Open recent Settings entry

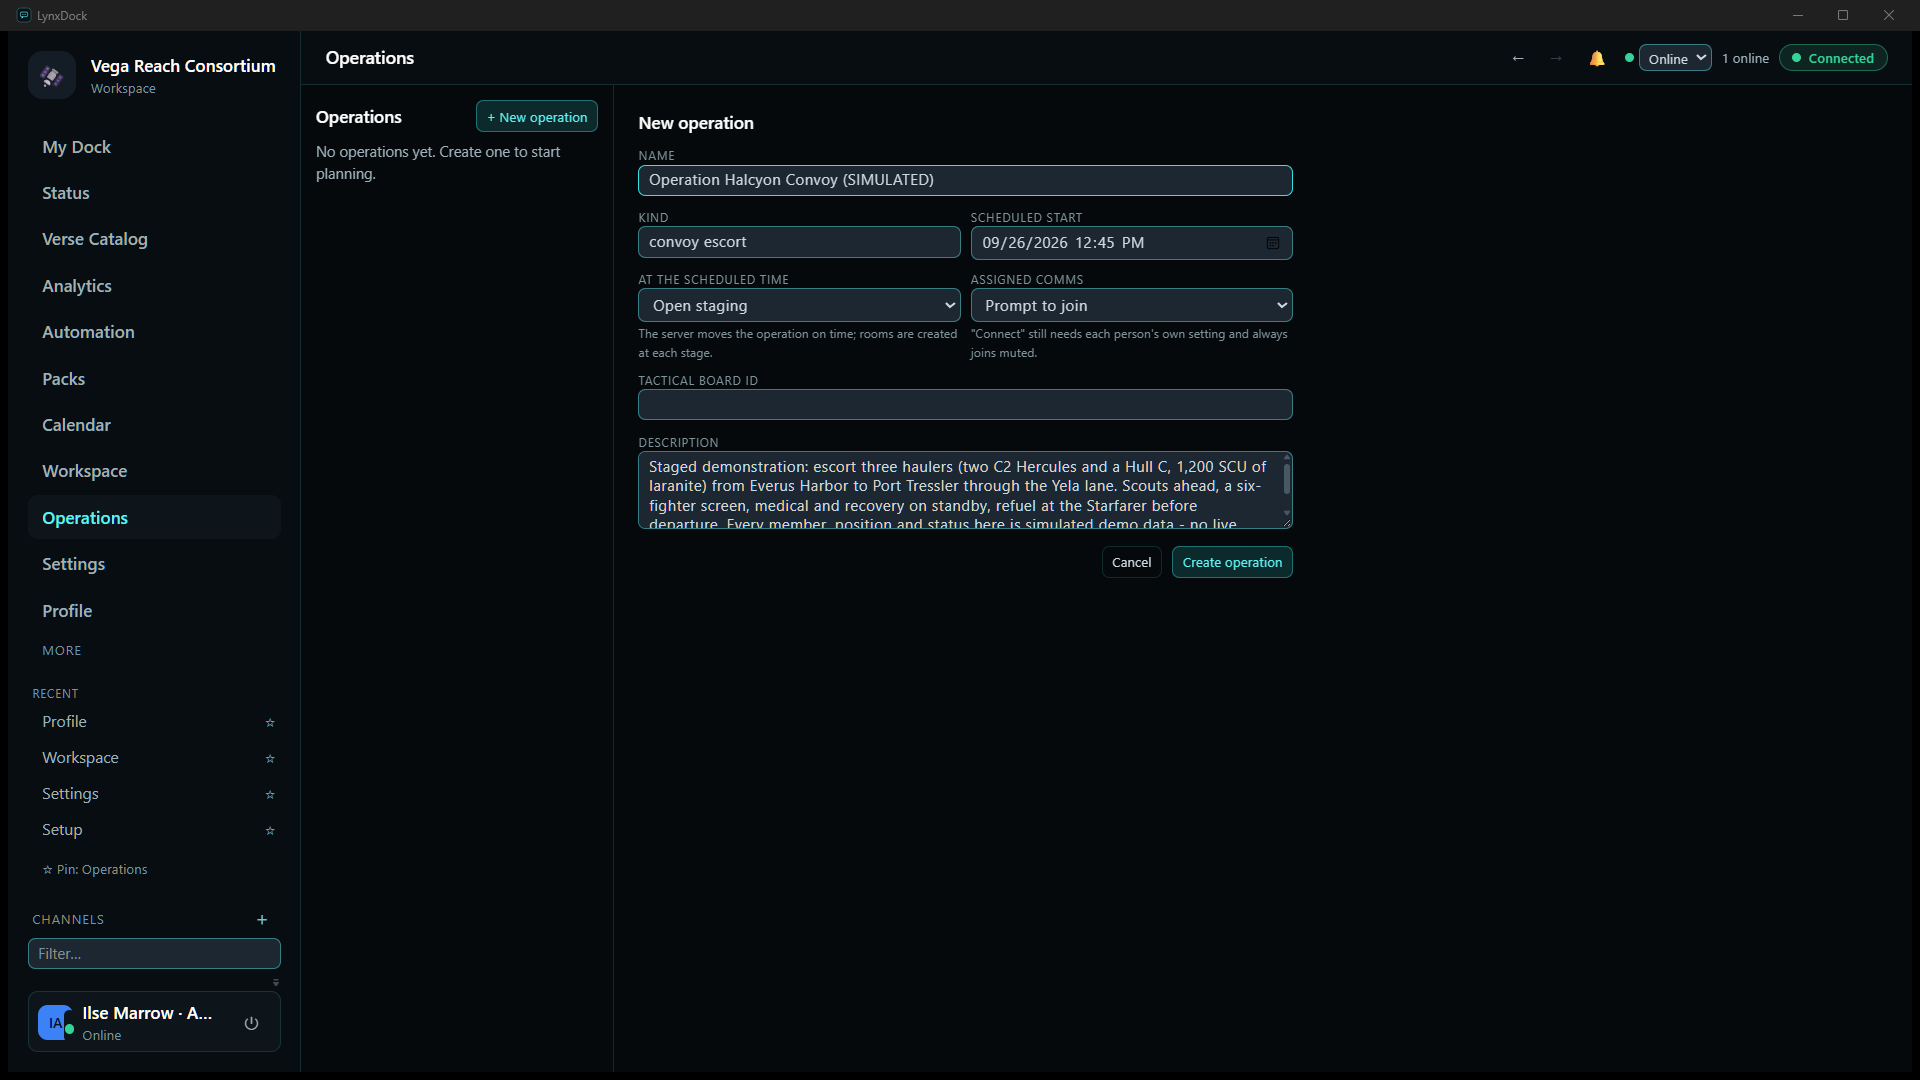click(70, 794)
